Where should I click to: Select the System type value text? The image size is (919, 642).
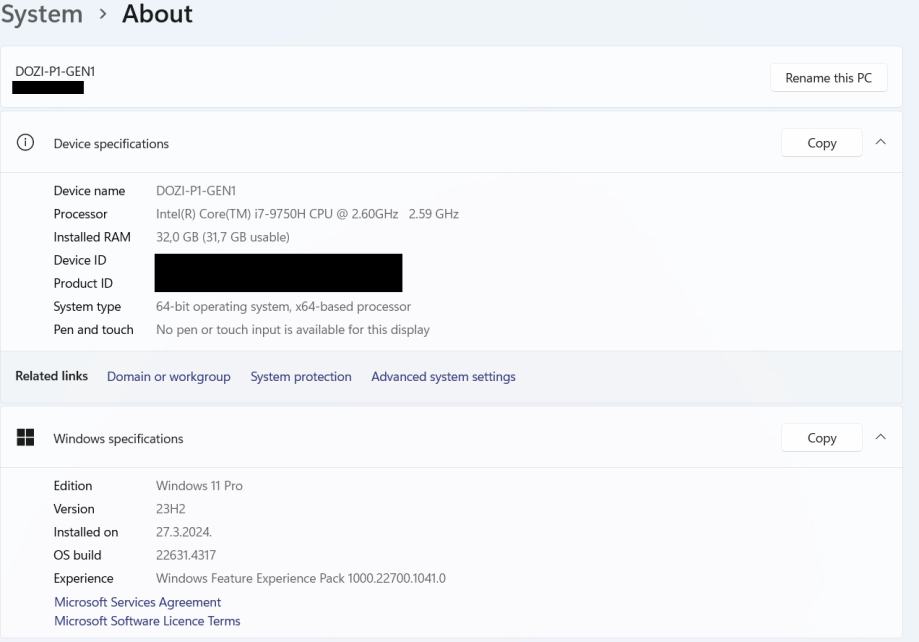pos(283,307)
